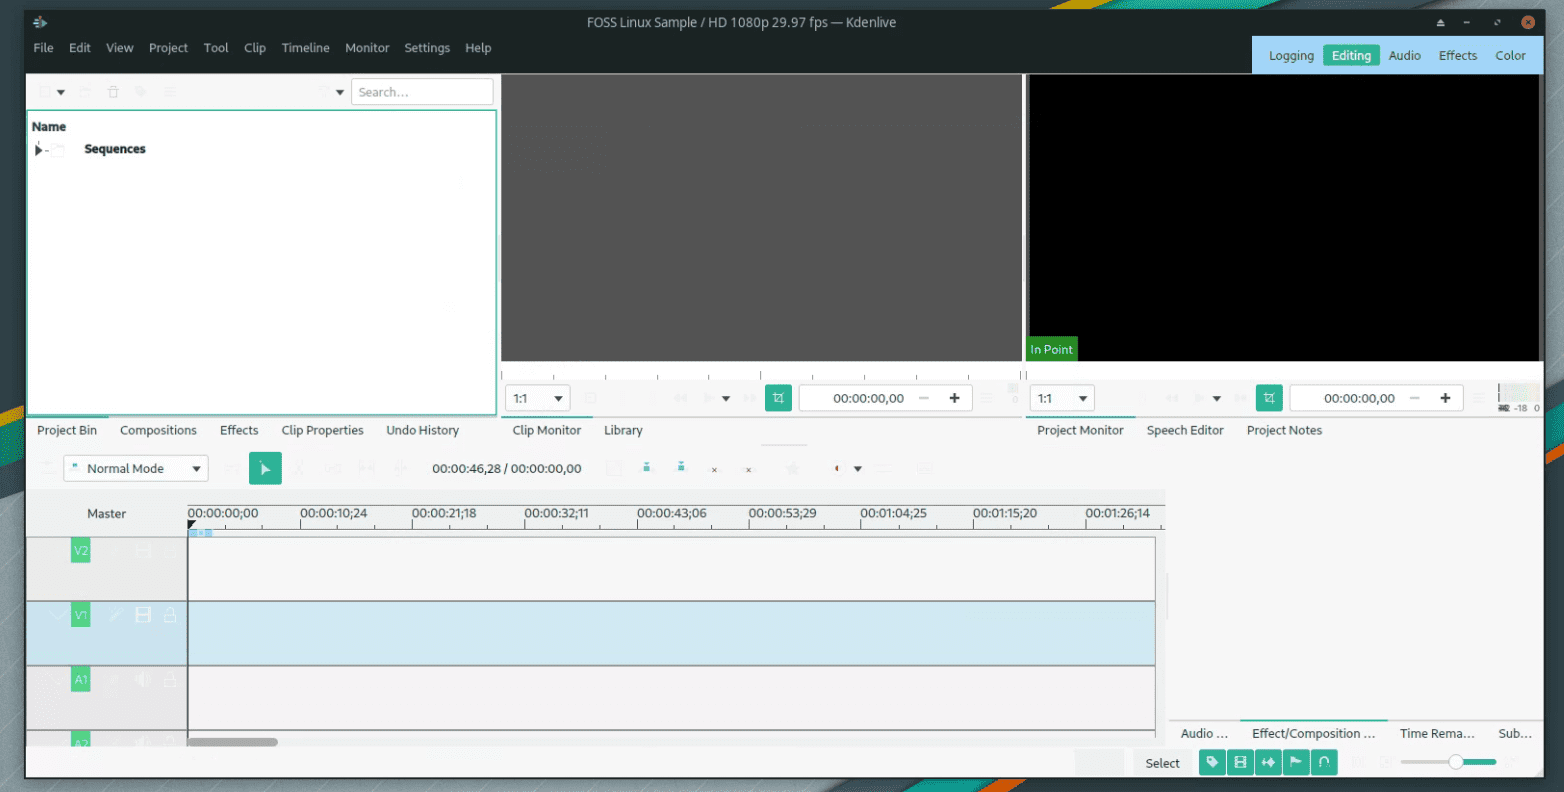Click the insert zone icon in timeline toolbar

click(x=647, y=467)
